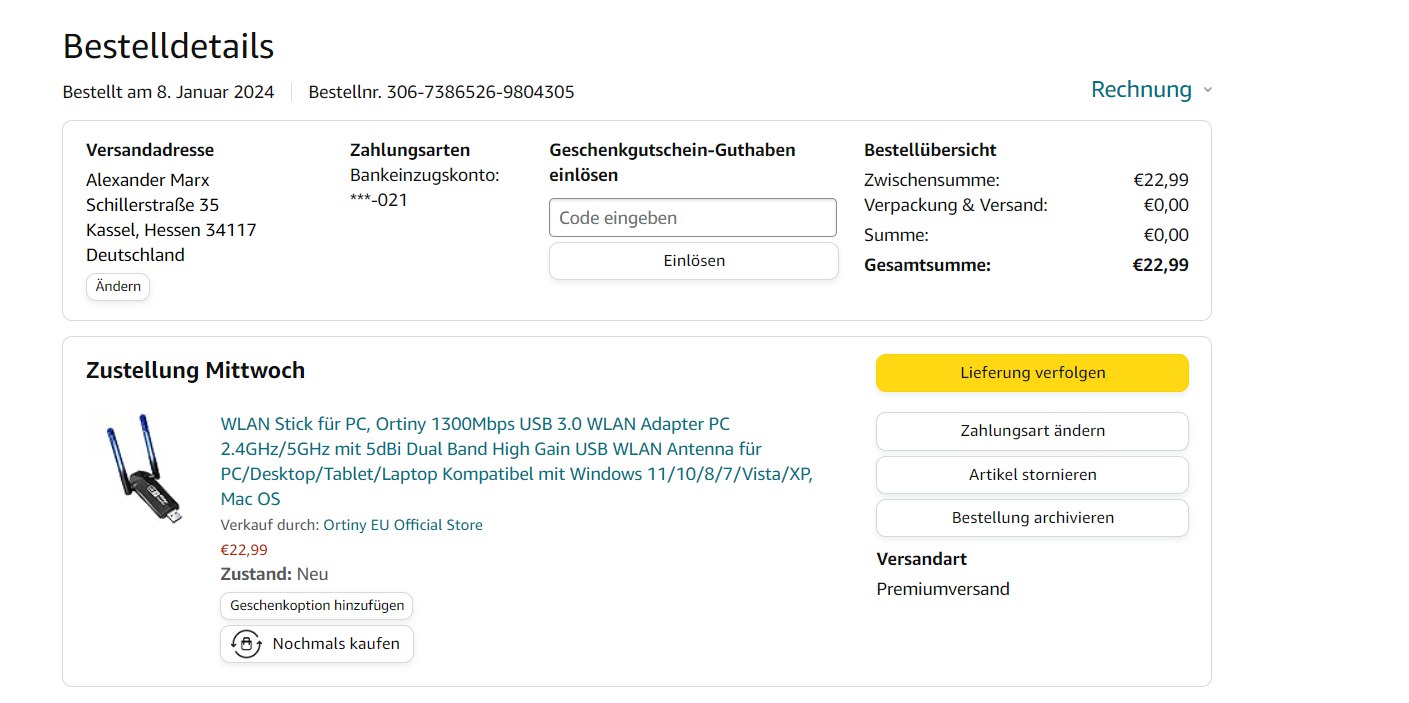This screenshot has width=1409, height=703.
Task: Track delivery with Lieferung verfolgen
Action: click(1032, 373)
